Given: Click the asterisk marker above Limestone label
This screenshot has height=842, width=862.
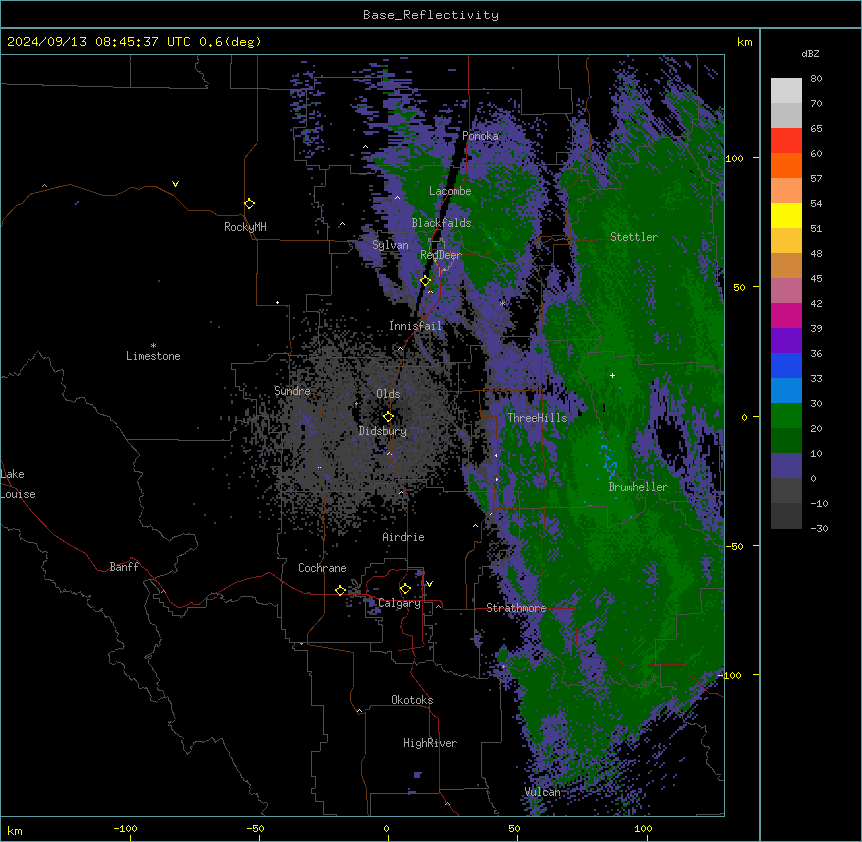Looking at the screenshot, I should 153,346.
